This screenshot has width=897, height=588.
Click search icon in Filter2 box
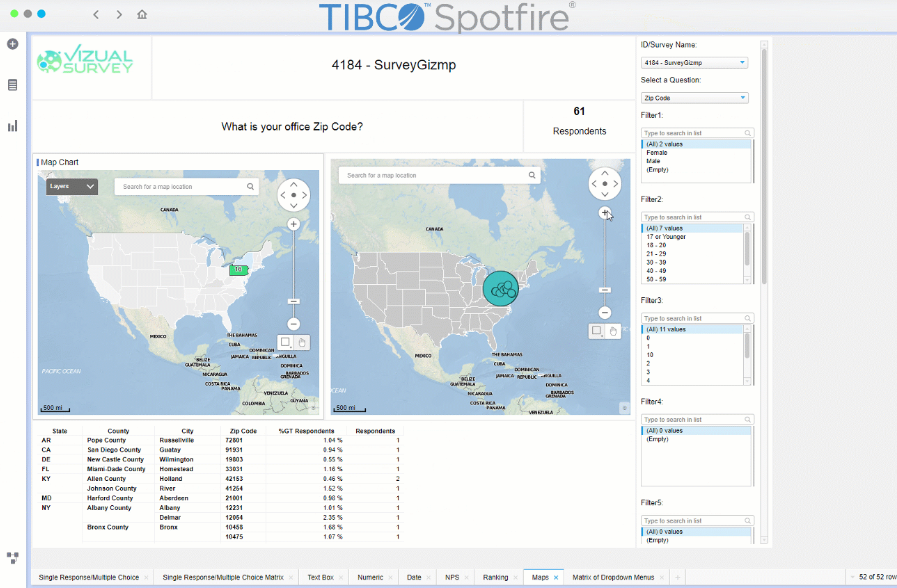point(747,217)
